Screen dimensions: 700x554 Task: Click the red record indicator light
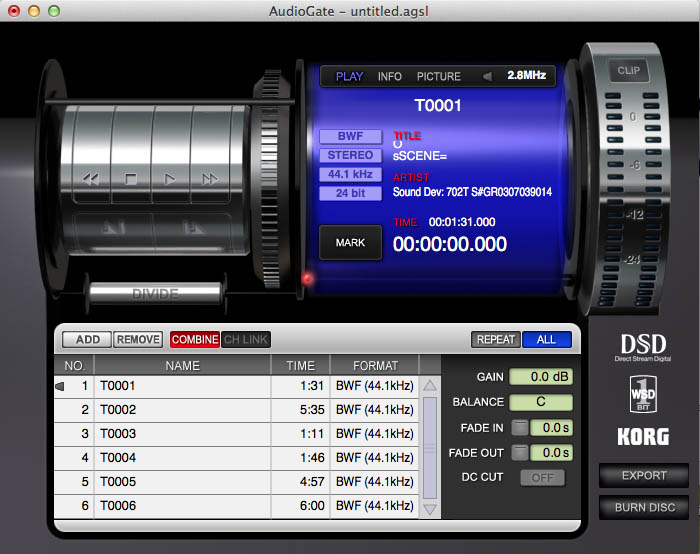[309, 278]
